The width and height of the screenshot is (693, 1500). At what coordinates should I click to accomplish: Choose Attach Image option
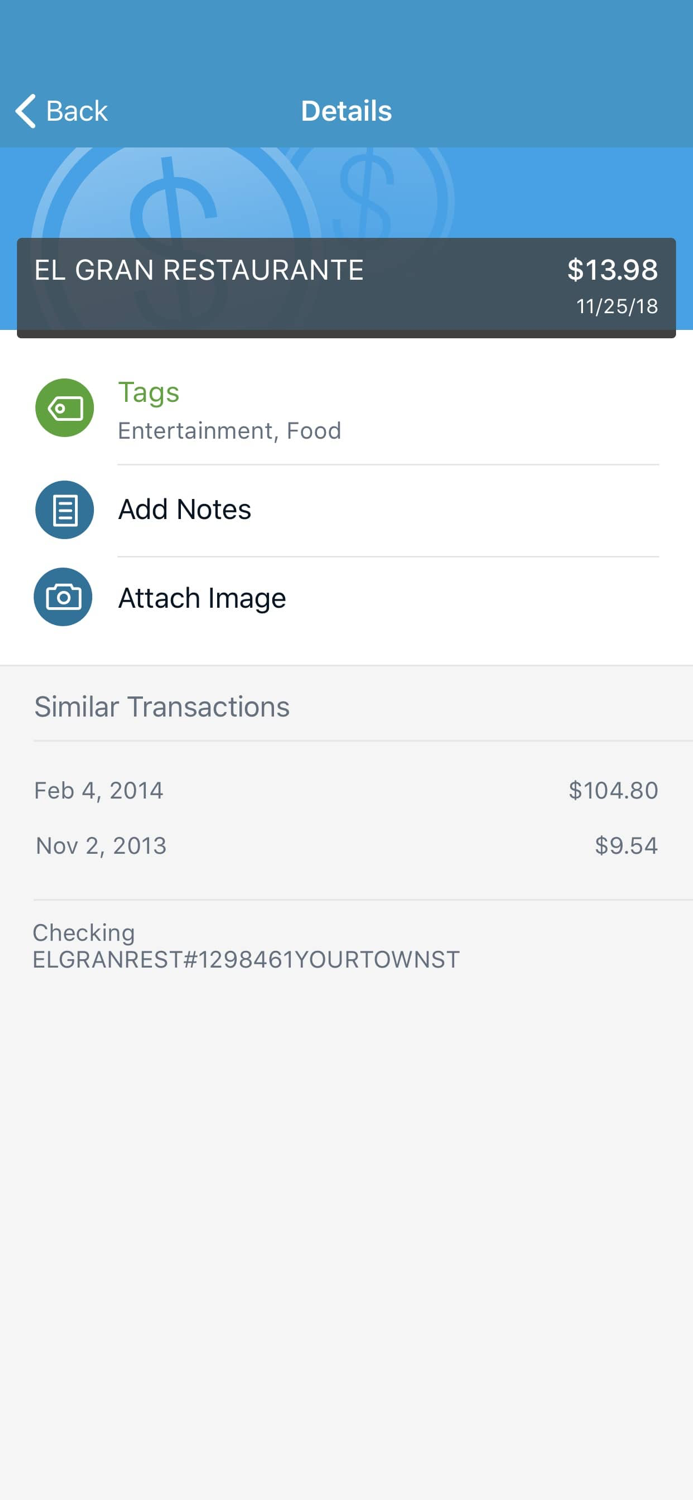coord(202,598)
